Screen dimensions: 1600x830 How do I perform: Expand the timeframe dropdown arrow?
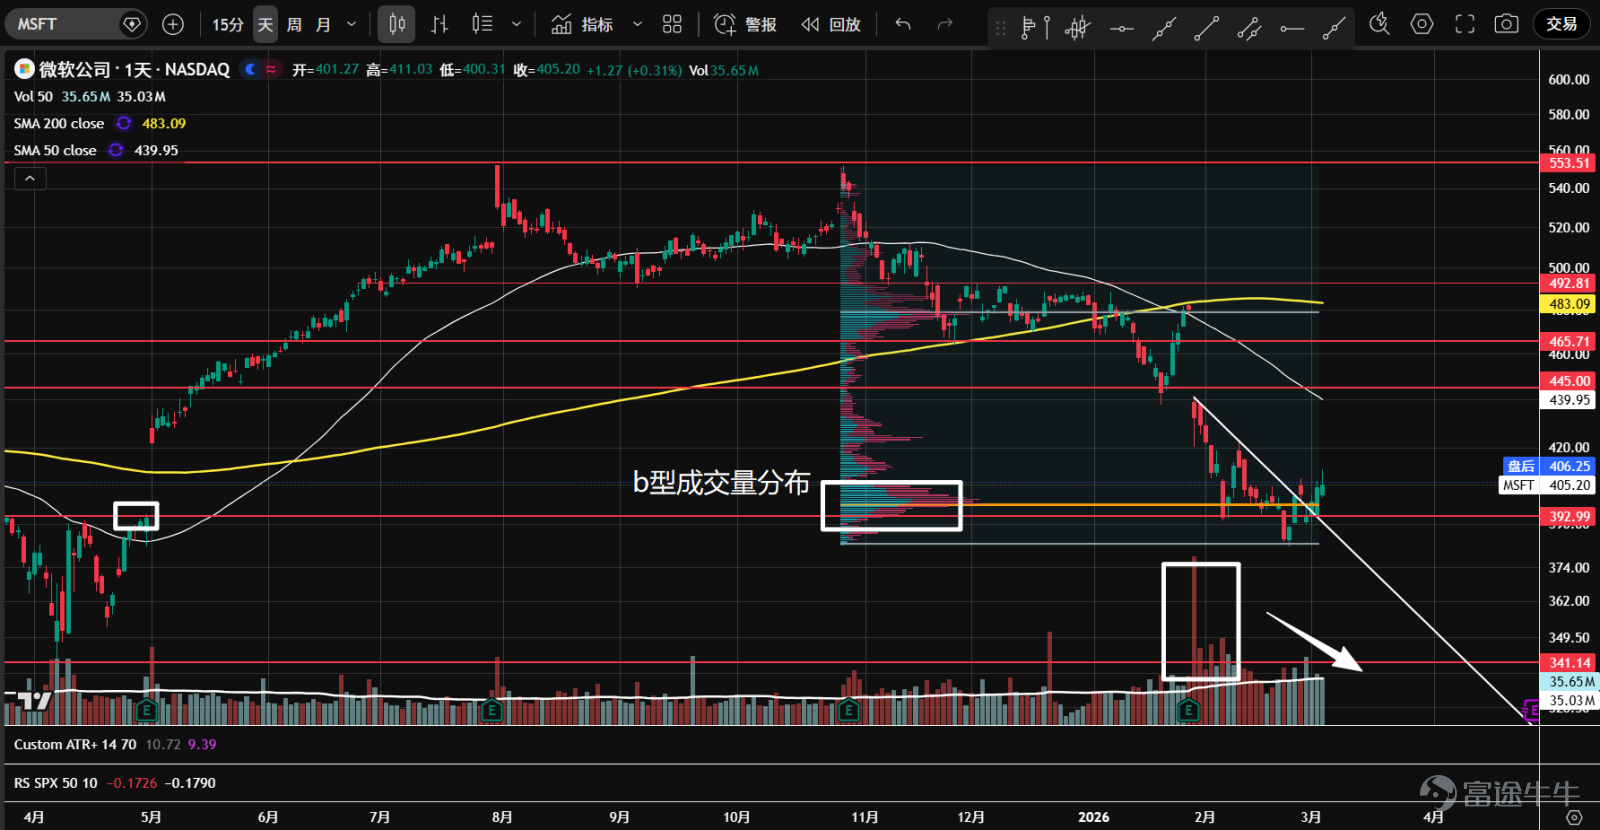351,24
